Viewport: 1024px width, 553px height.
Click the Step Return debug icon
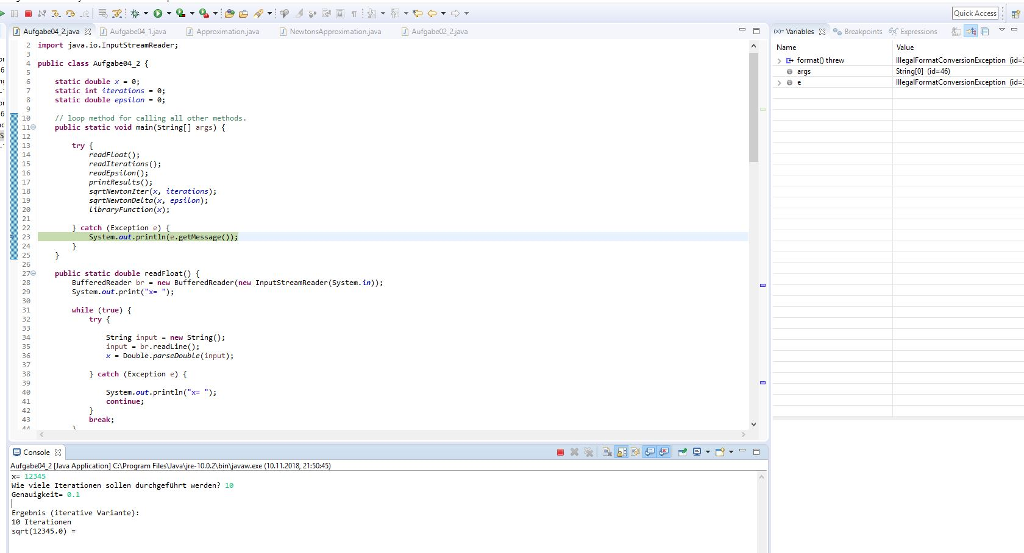85,13
